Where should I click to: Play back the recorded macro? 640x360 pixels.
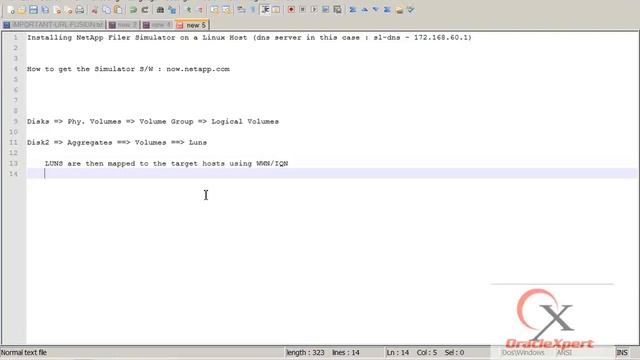[314, 10]
